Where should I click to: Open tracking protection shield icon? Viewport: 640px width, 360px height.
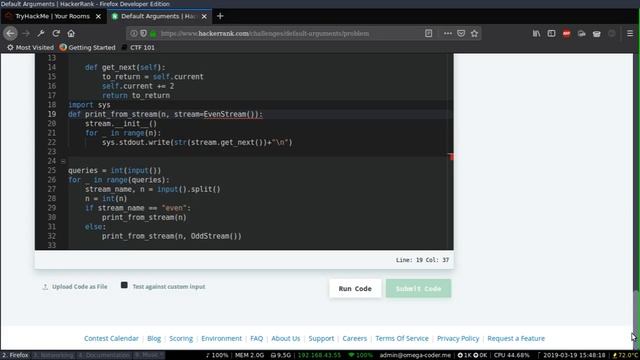click(143, 33)
